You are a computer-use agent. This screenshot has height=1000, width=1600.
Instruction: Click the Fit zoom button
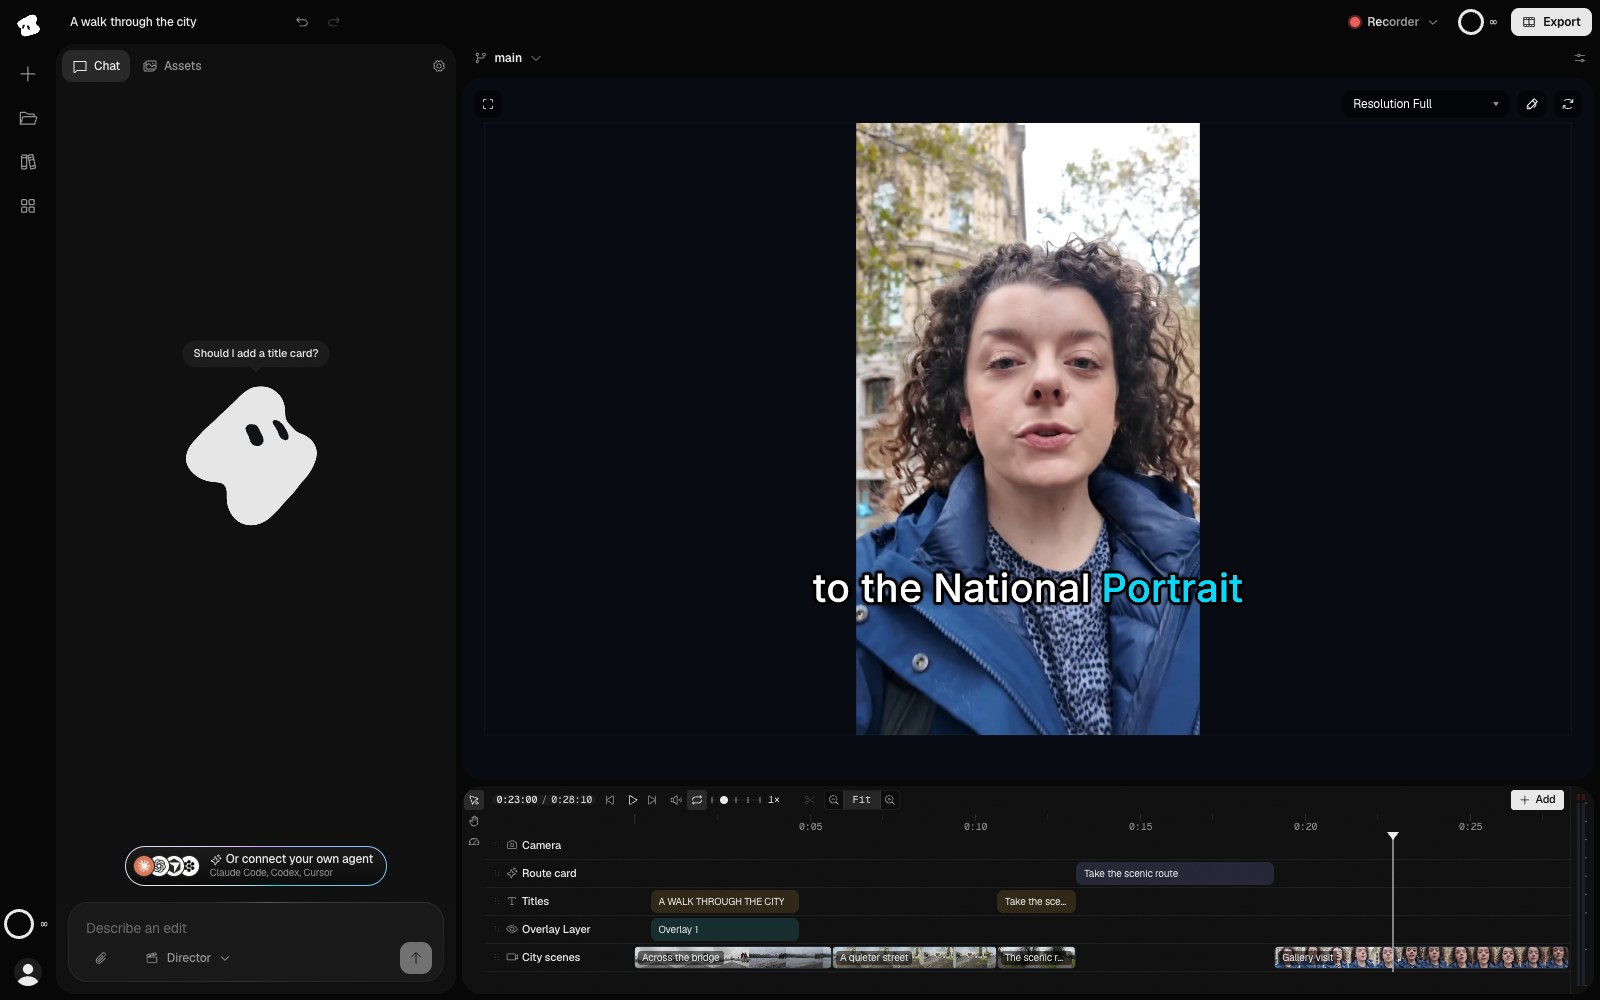tap(861, 800)
